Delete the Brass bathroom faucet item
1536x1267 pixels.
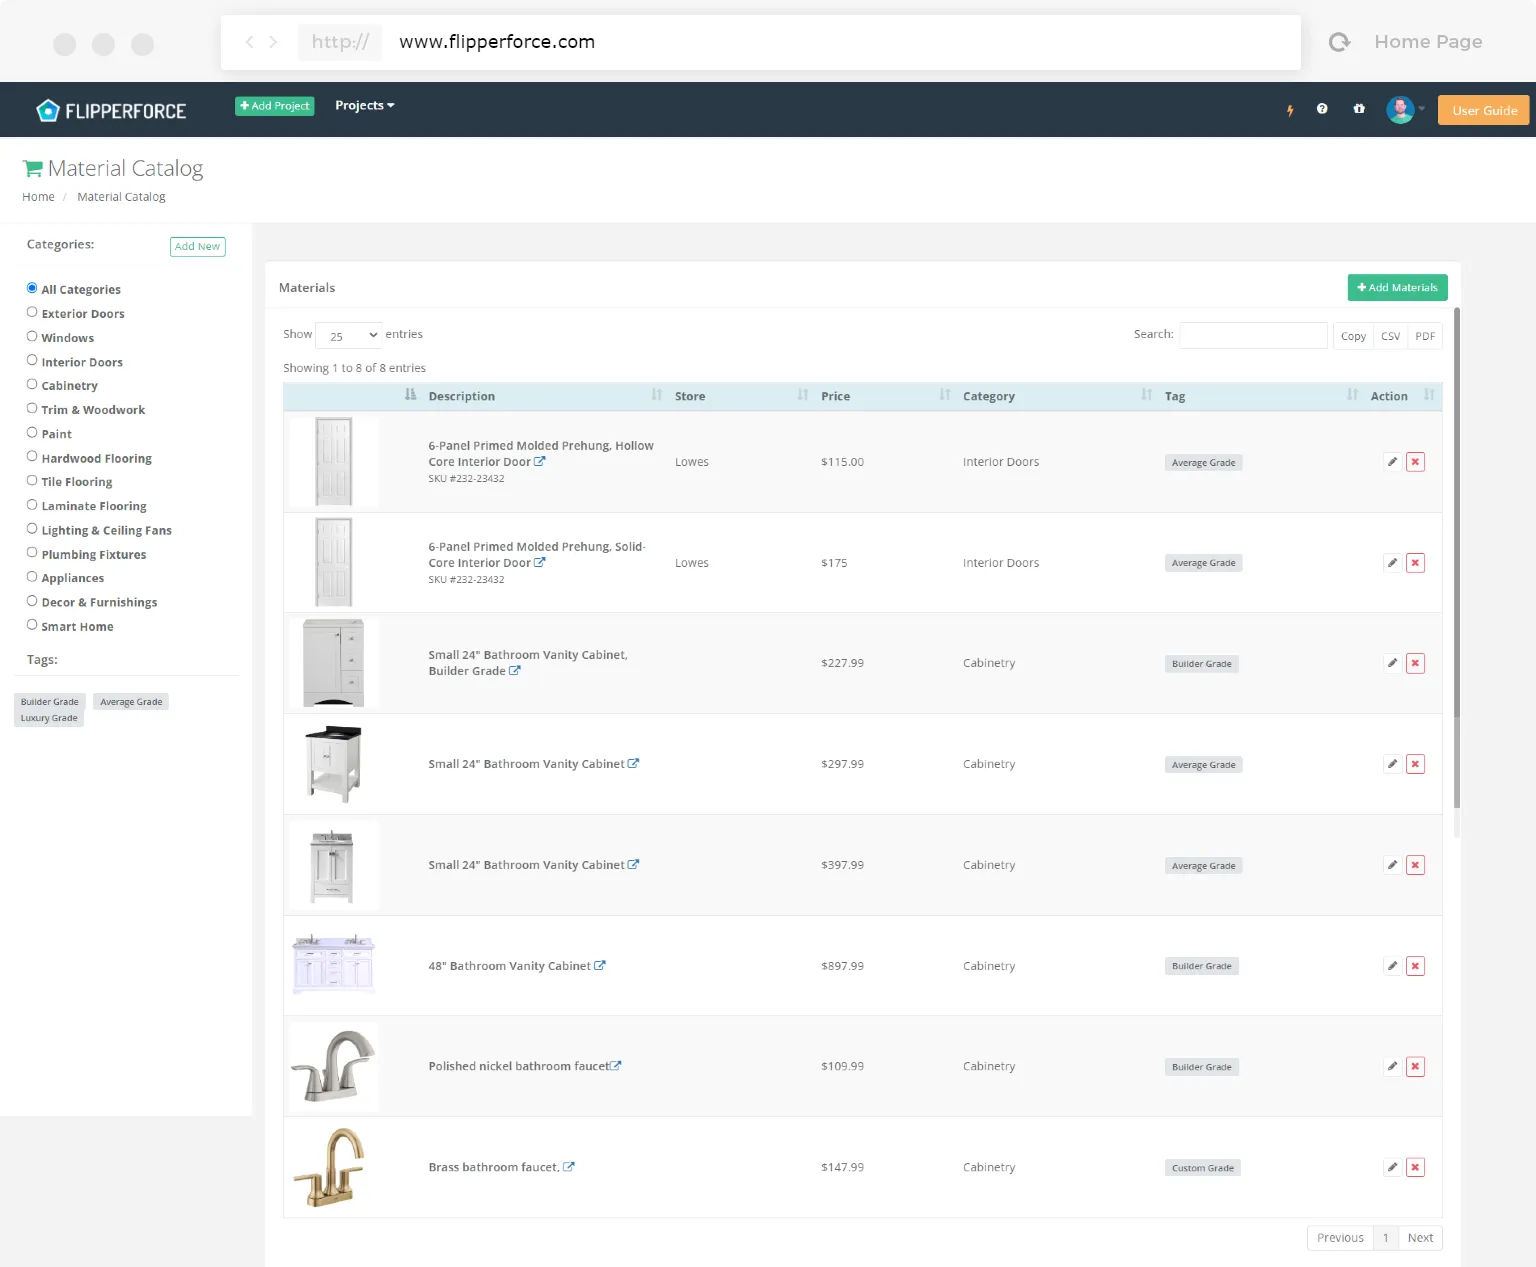click(x=1415, y=1167)
